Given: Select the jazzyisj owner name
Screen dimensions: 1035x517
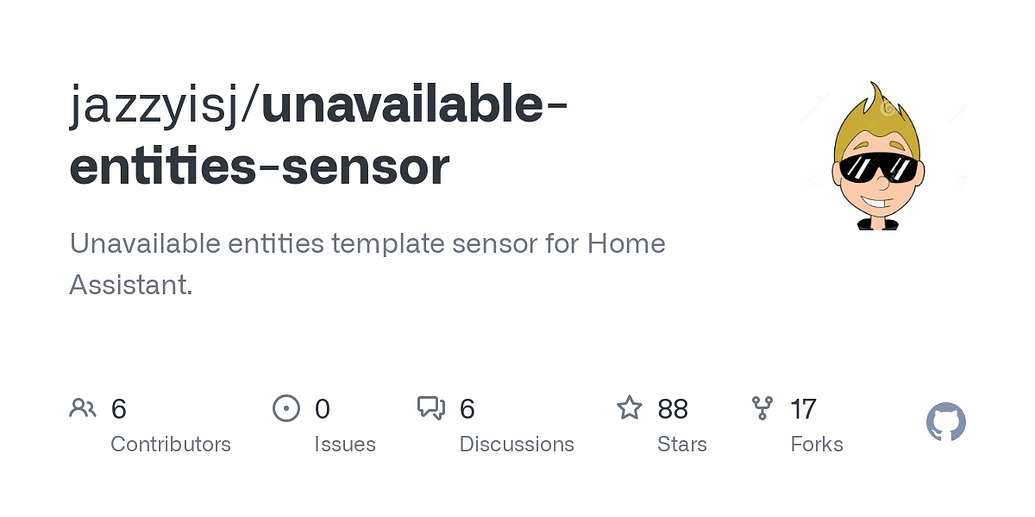Looking at the screenshot, I should [154, 107].
